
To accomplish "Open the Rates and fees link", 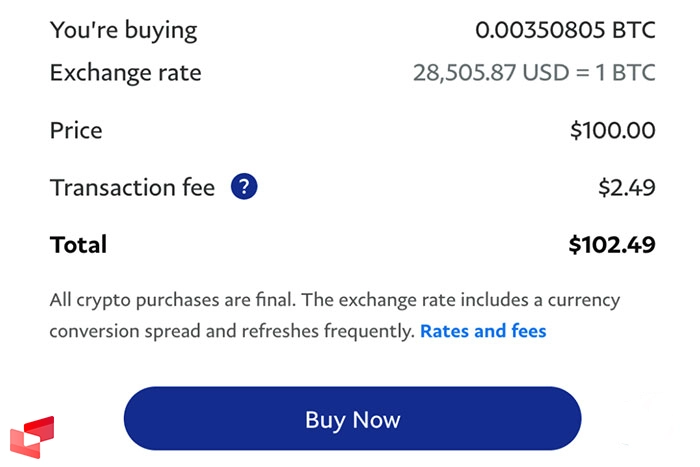I will pos(483,331).
